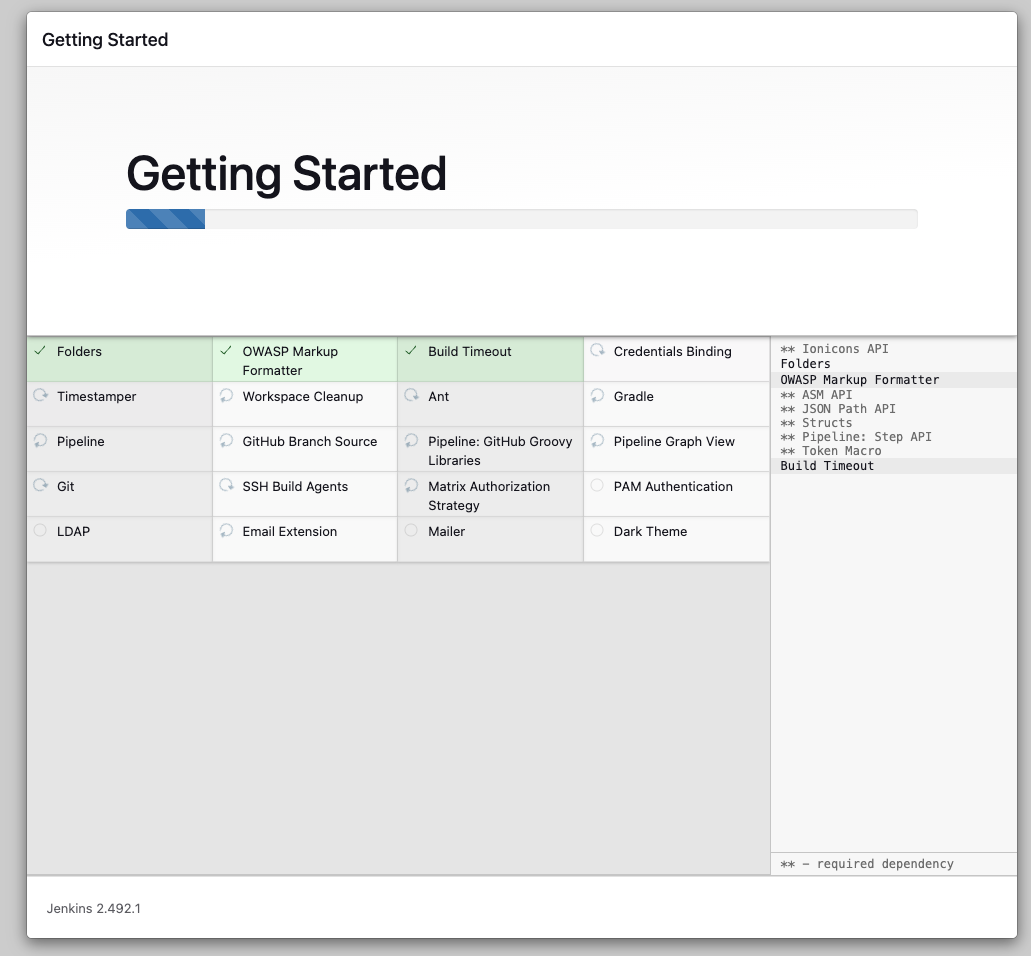Click the Jenkins 2.492.1 version text

click(x=93, y=908)
